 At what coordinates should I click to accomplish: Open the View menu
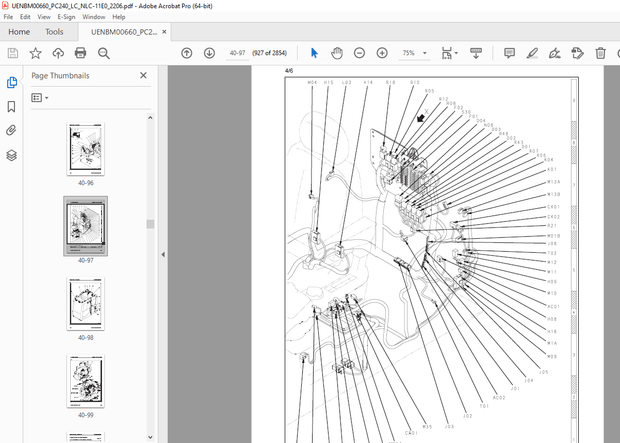(x=44, y=17)
